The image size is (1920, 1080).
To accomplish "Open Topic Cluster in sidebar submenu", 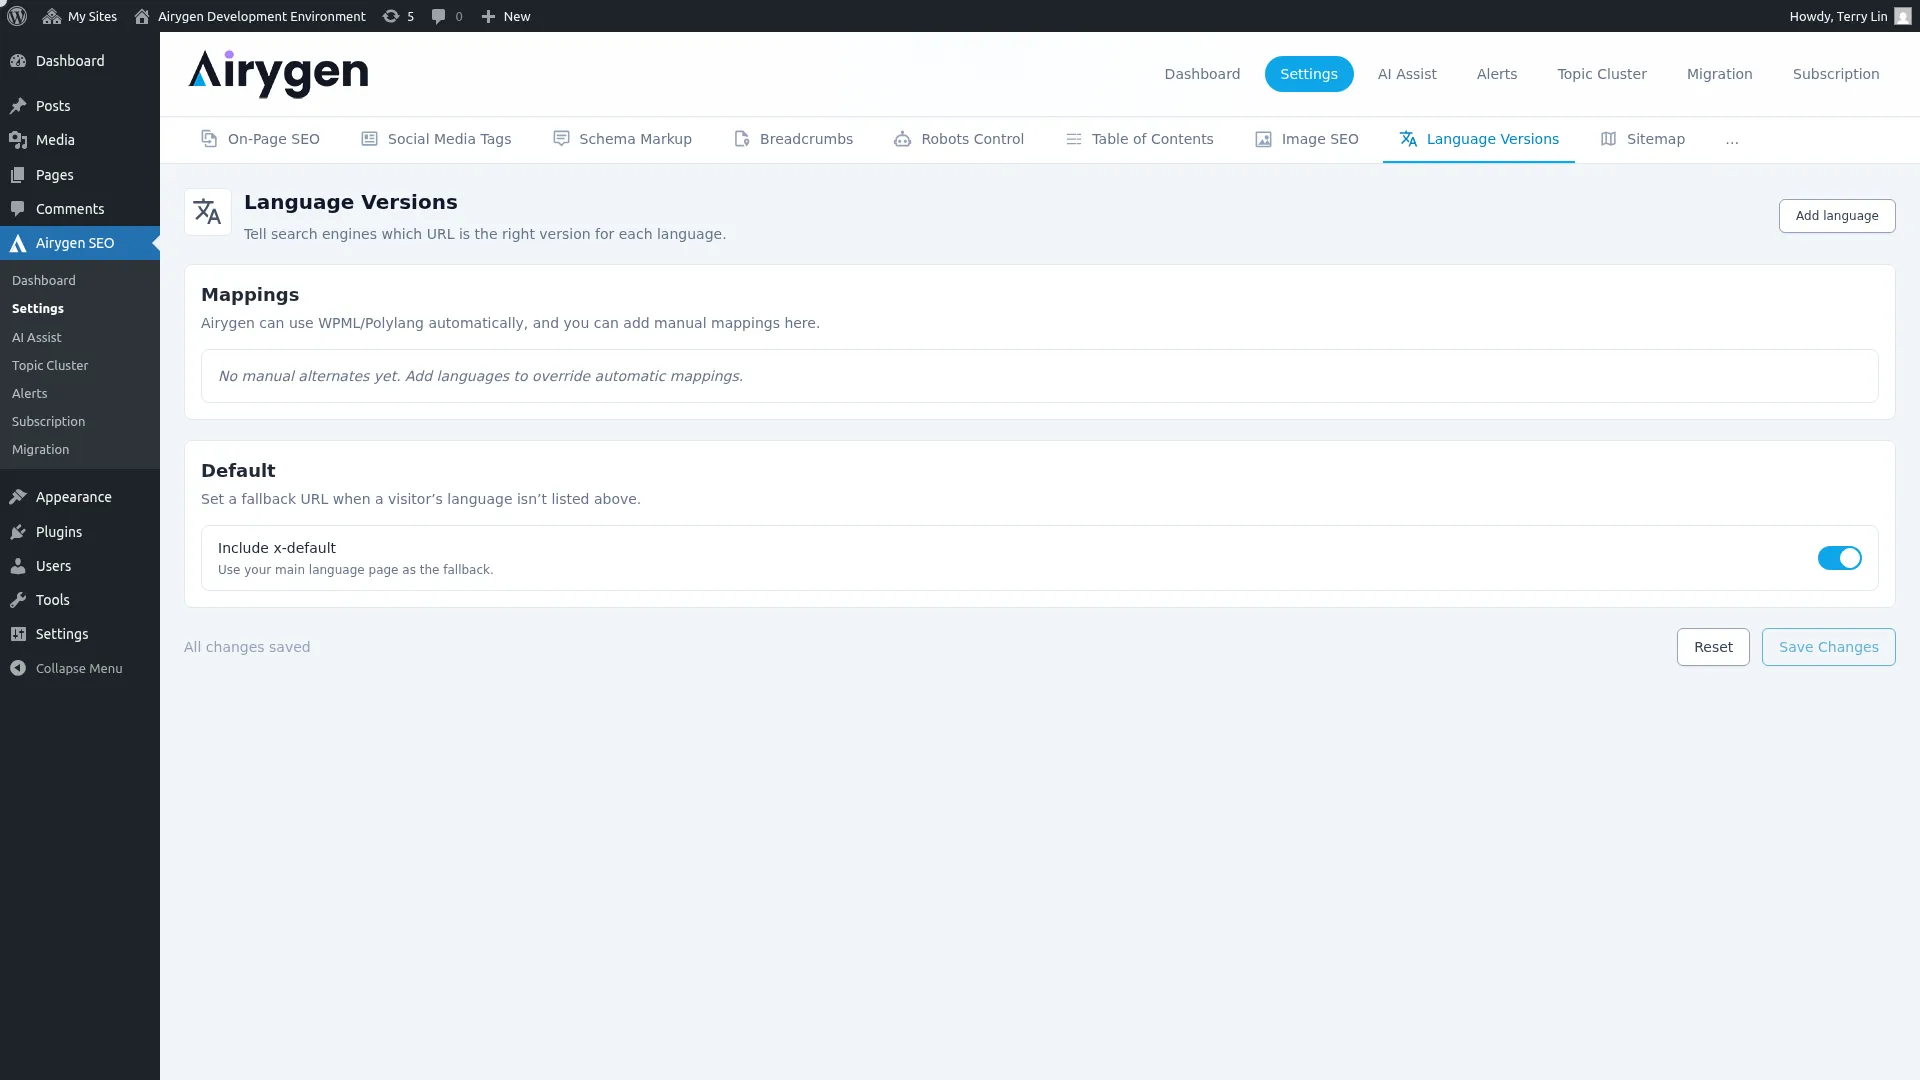I will 50,366.
